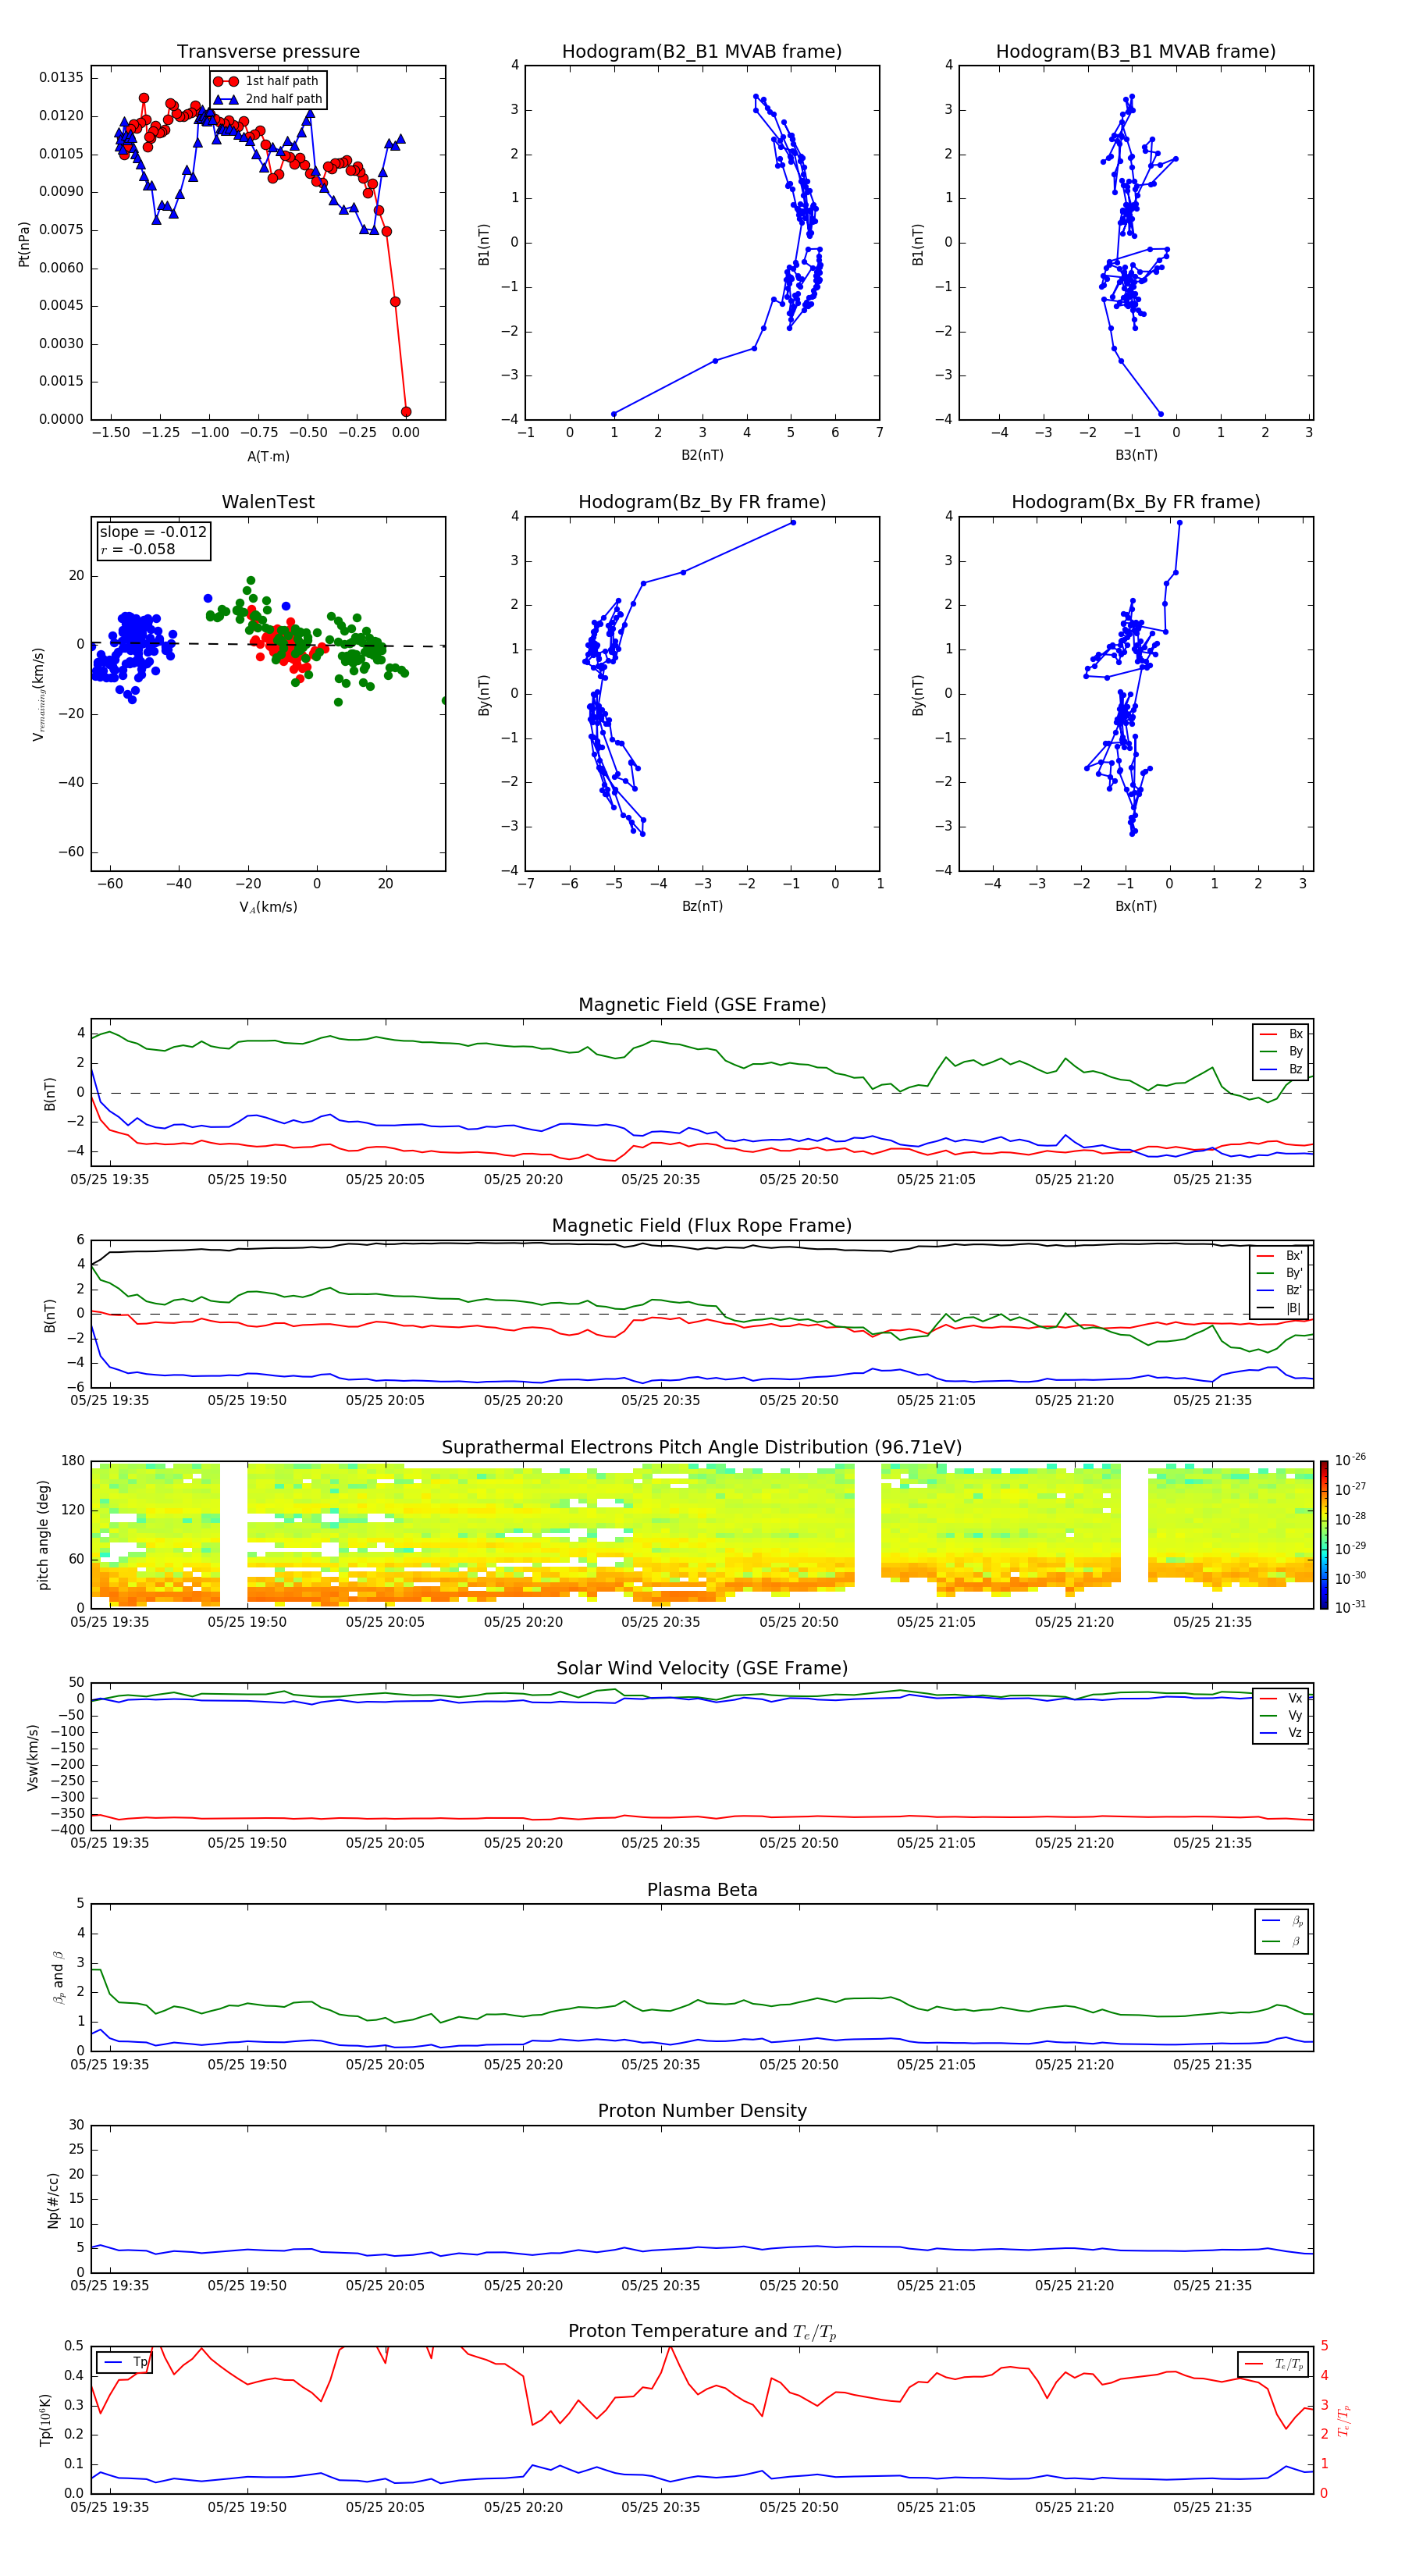Select the "2nd half path" legend entry
This screenshot has width=1405, height=2576.
click(267, 99)
